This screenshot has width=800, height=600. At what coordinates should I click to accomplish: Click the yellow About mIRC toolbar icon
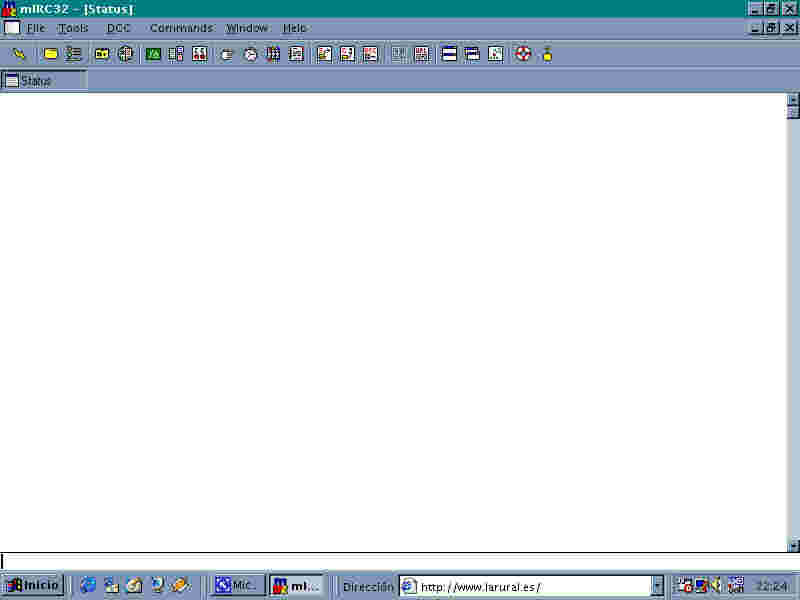547,54
